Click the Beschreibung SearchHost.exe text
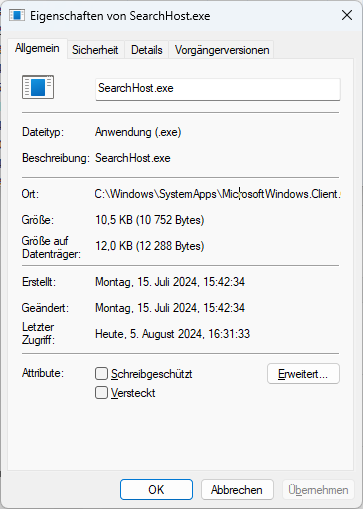The image size is (363, 509). click(133, 158)
